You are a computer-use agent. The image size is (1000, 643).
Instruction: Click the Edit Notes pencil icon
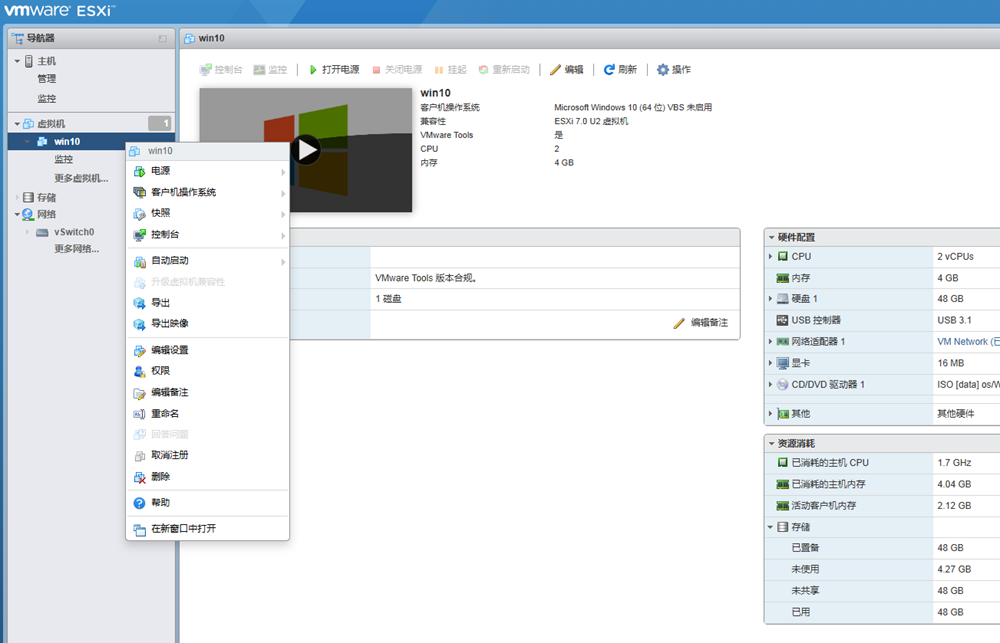pos(679,323)
